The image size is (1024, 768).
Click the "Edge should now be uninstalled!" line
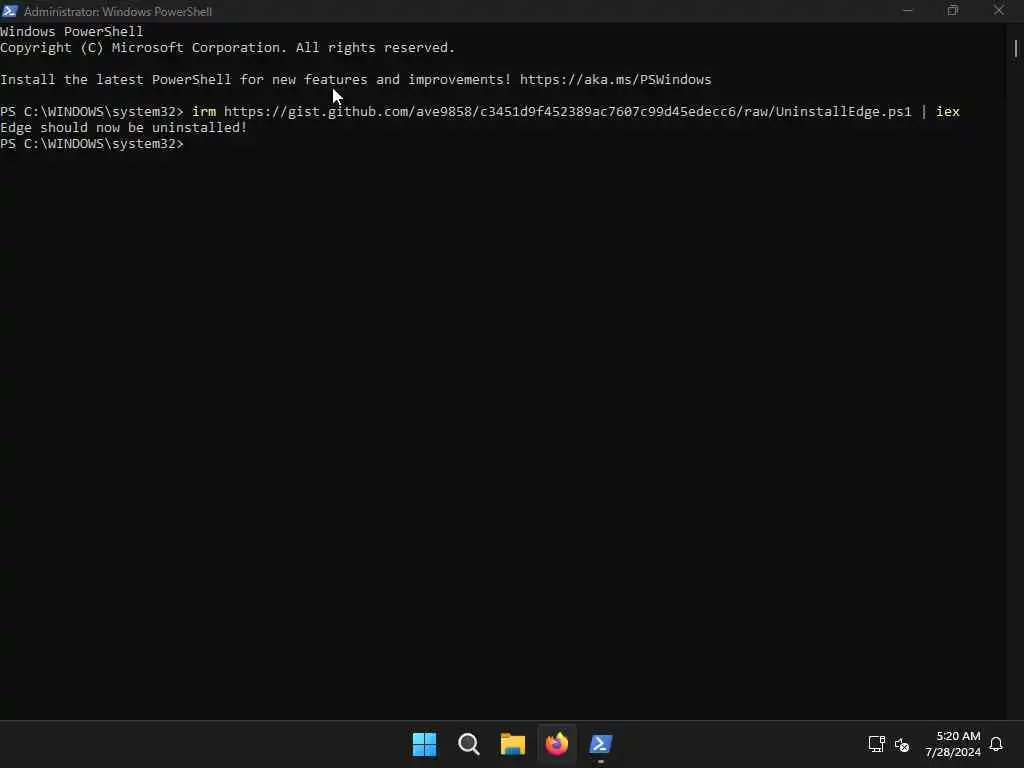click(124, 127)
